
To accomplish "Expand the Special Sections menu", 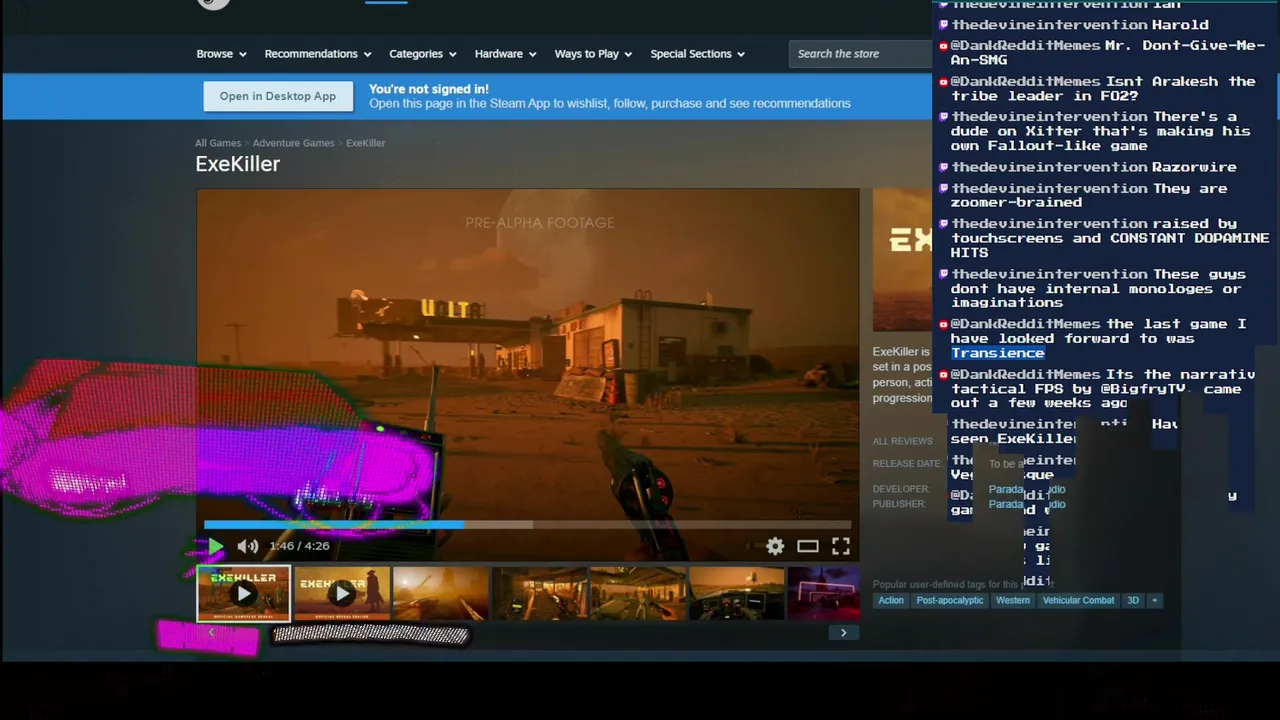I will pos(698,54).
